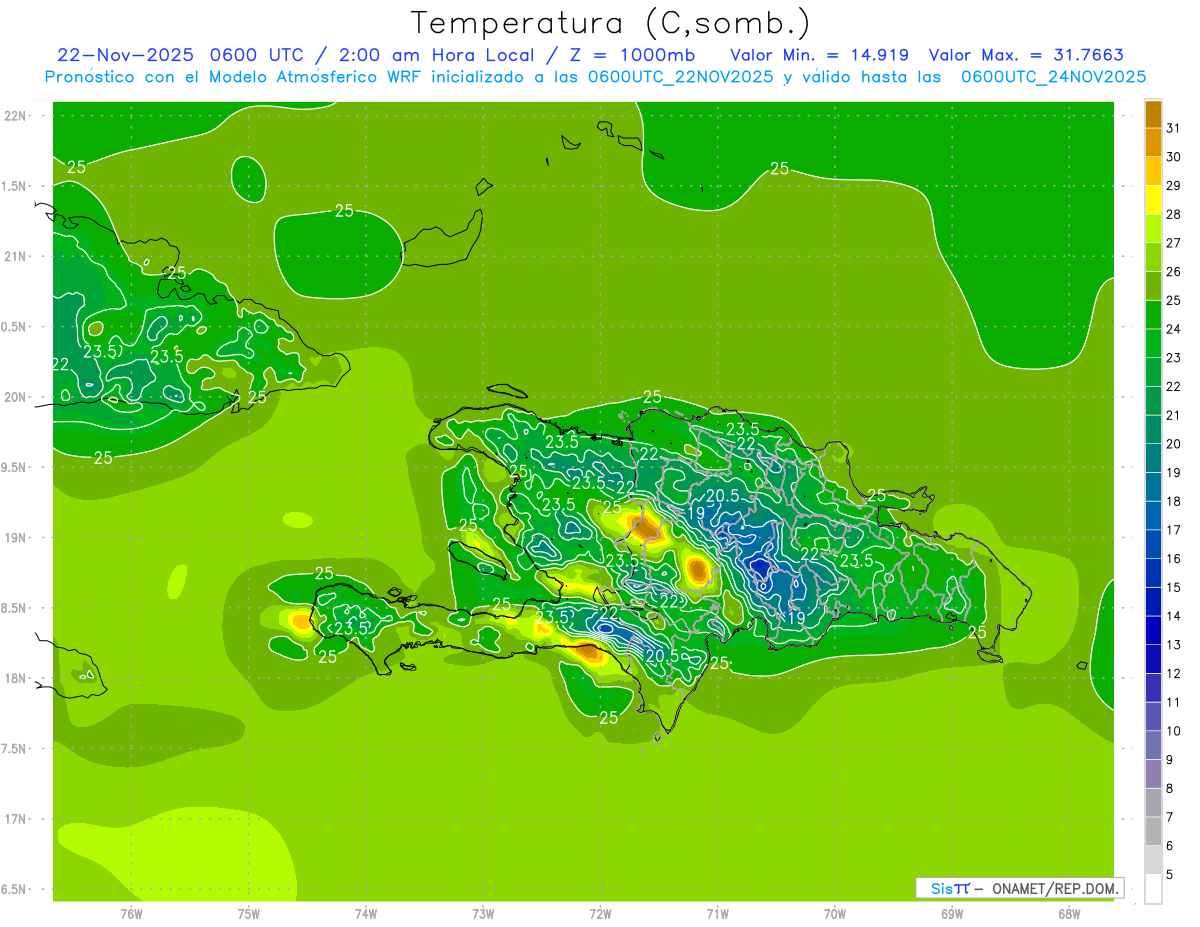Click the colorbar label 5
1200x927 pixels.
1170,875
